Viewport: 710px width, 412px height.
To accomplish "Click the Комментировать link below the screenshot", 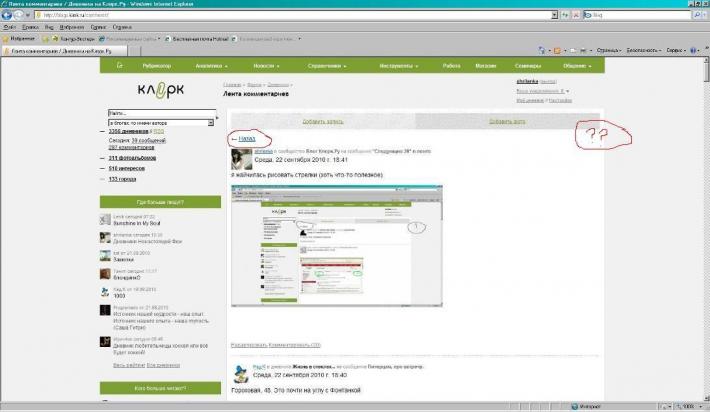I will click(x=295, y=345).
